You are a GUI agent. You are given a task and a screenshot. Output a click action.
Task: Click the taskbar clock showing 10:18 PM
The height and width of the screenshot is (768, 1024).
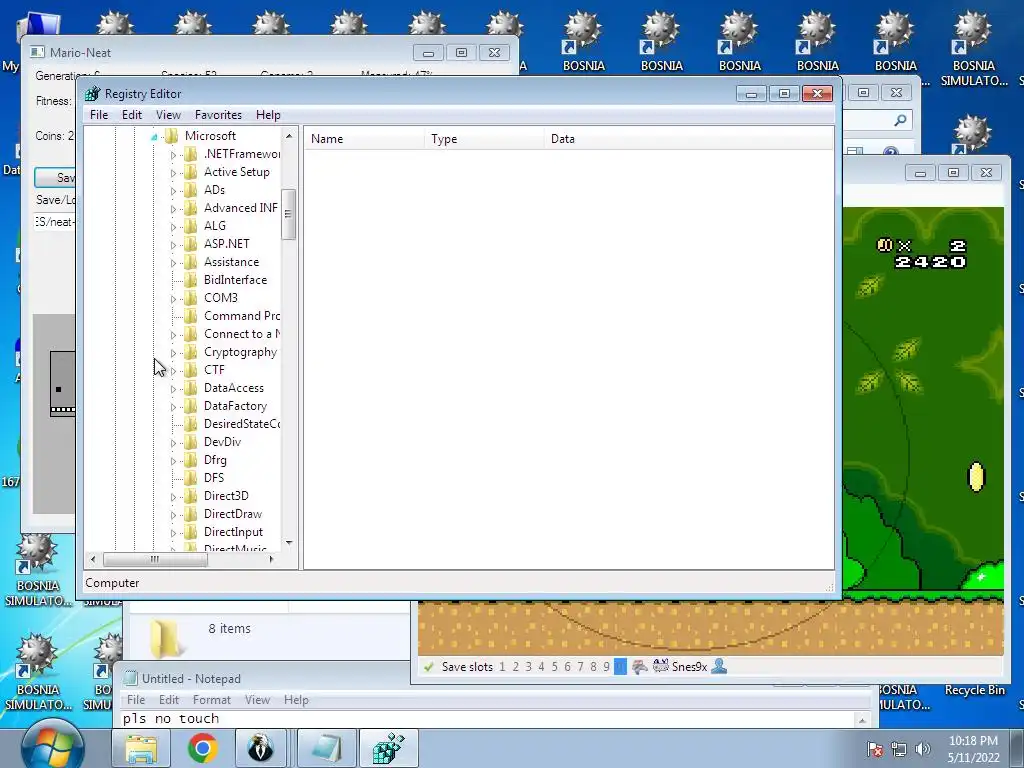[x=973, y=749]
